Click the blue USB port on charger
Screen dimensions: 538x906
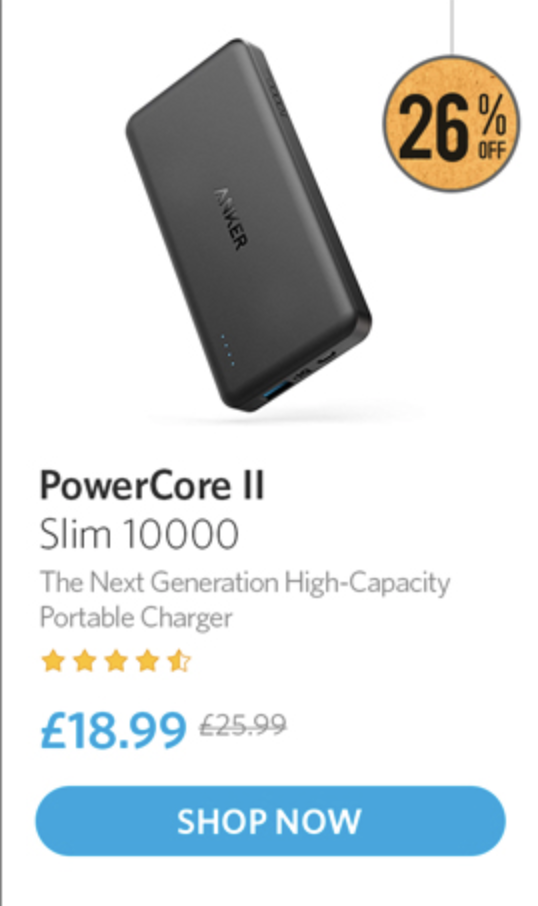[x=276, y=389]
